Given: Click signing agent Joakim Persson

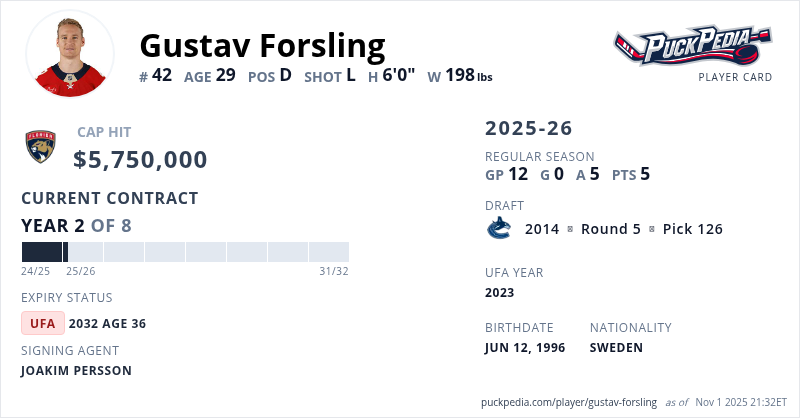Looking at the screenshot, I should click(x=76, y=371).
